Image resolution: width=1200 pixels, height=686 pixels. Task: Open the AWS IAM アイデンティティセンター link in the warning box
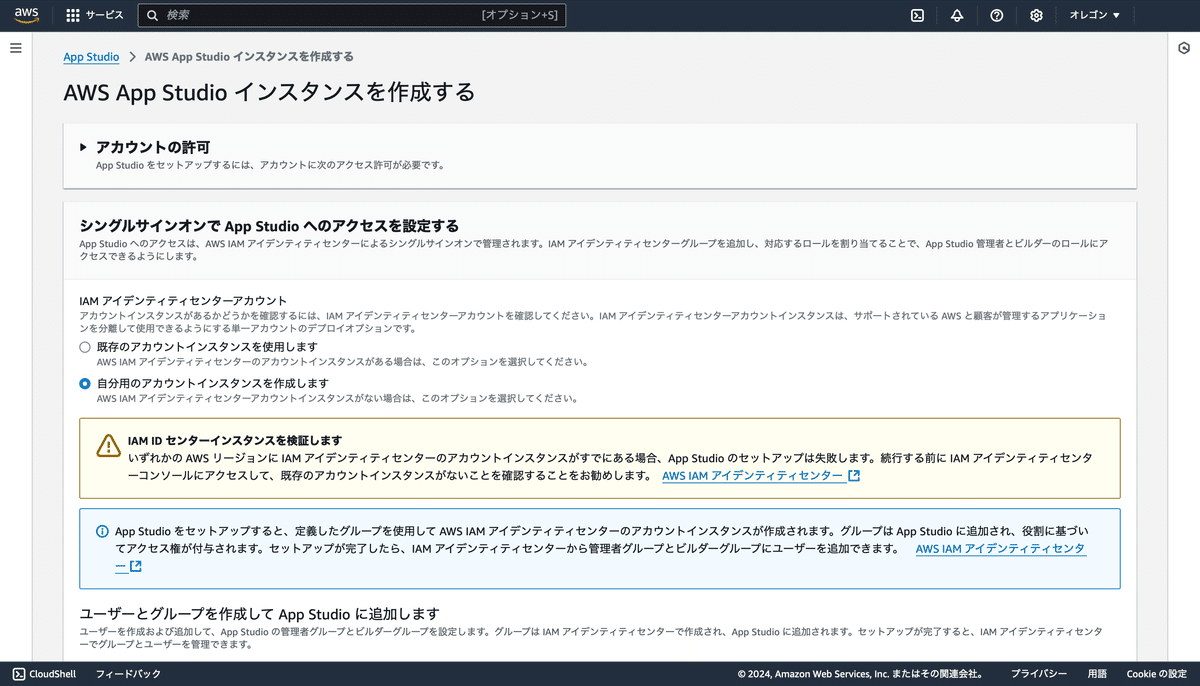754,477
